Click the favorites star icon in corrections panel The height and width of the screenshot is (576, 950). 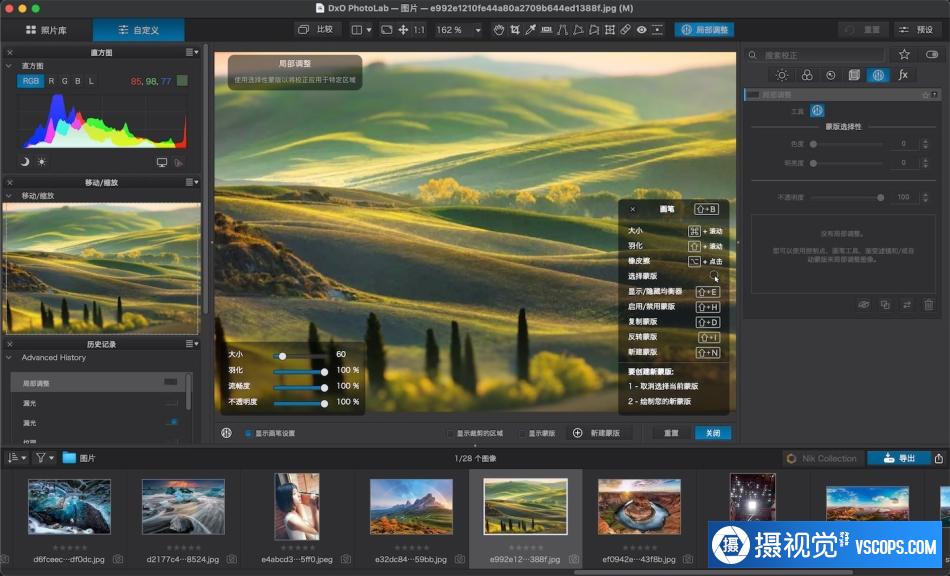904,55
